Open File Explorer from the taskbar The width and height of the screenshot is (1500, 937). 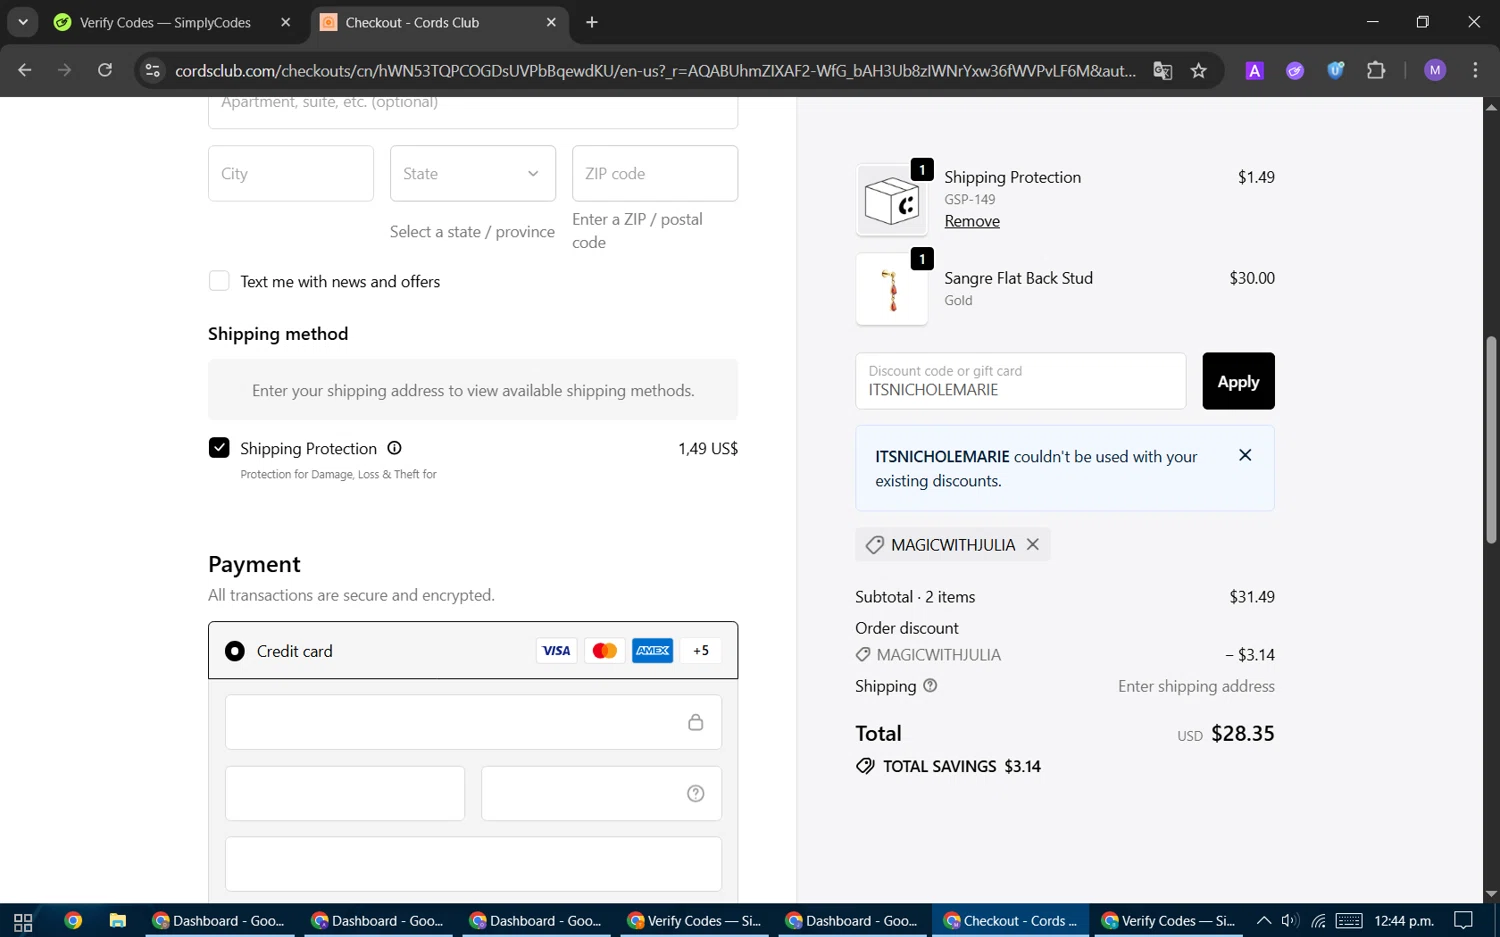click(x=118, y=921)
